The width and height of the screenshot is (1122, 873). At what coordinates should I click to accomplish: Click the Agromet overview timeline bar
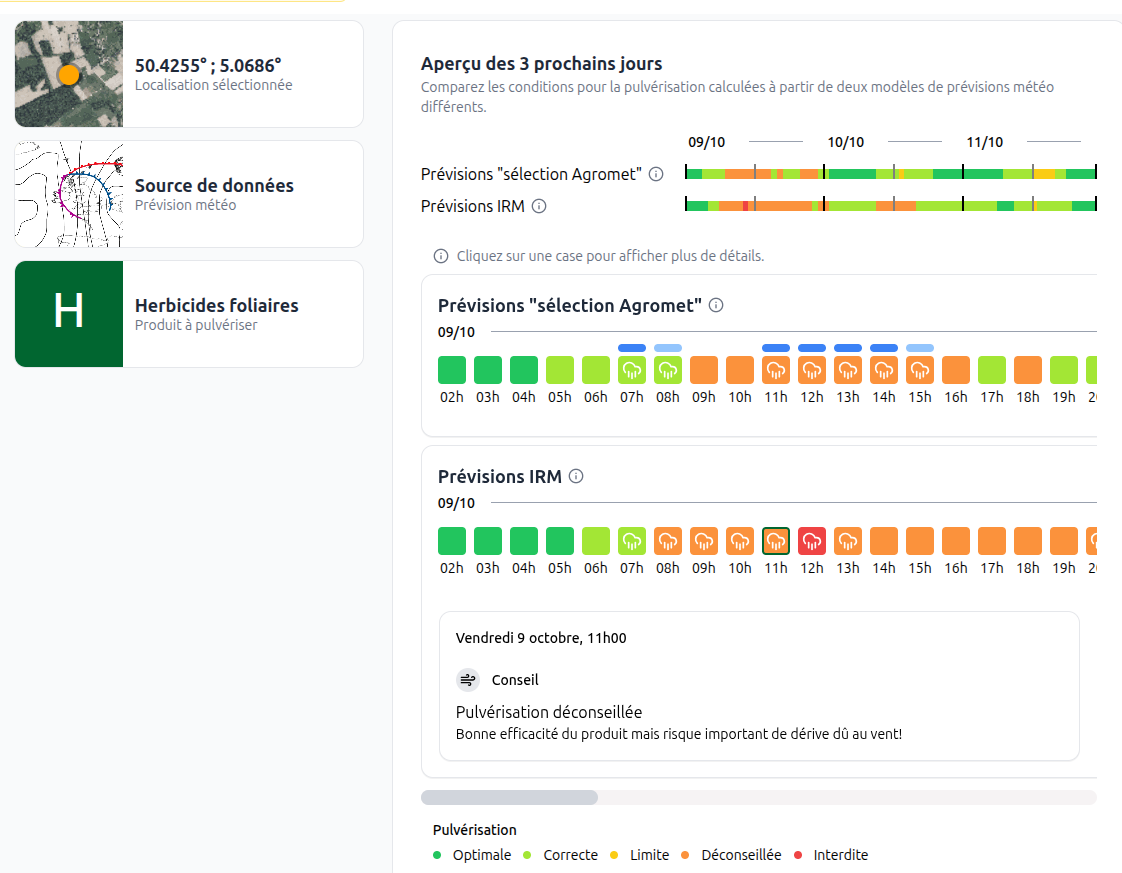tap(891, 173)
